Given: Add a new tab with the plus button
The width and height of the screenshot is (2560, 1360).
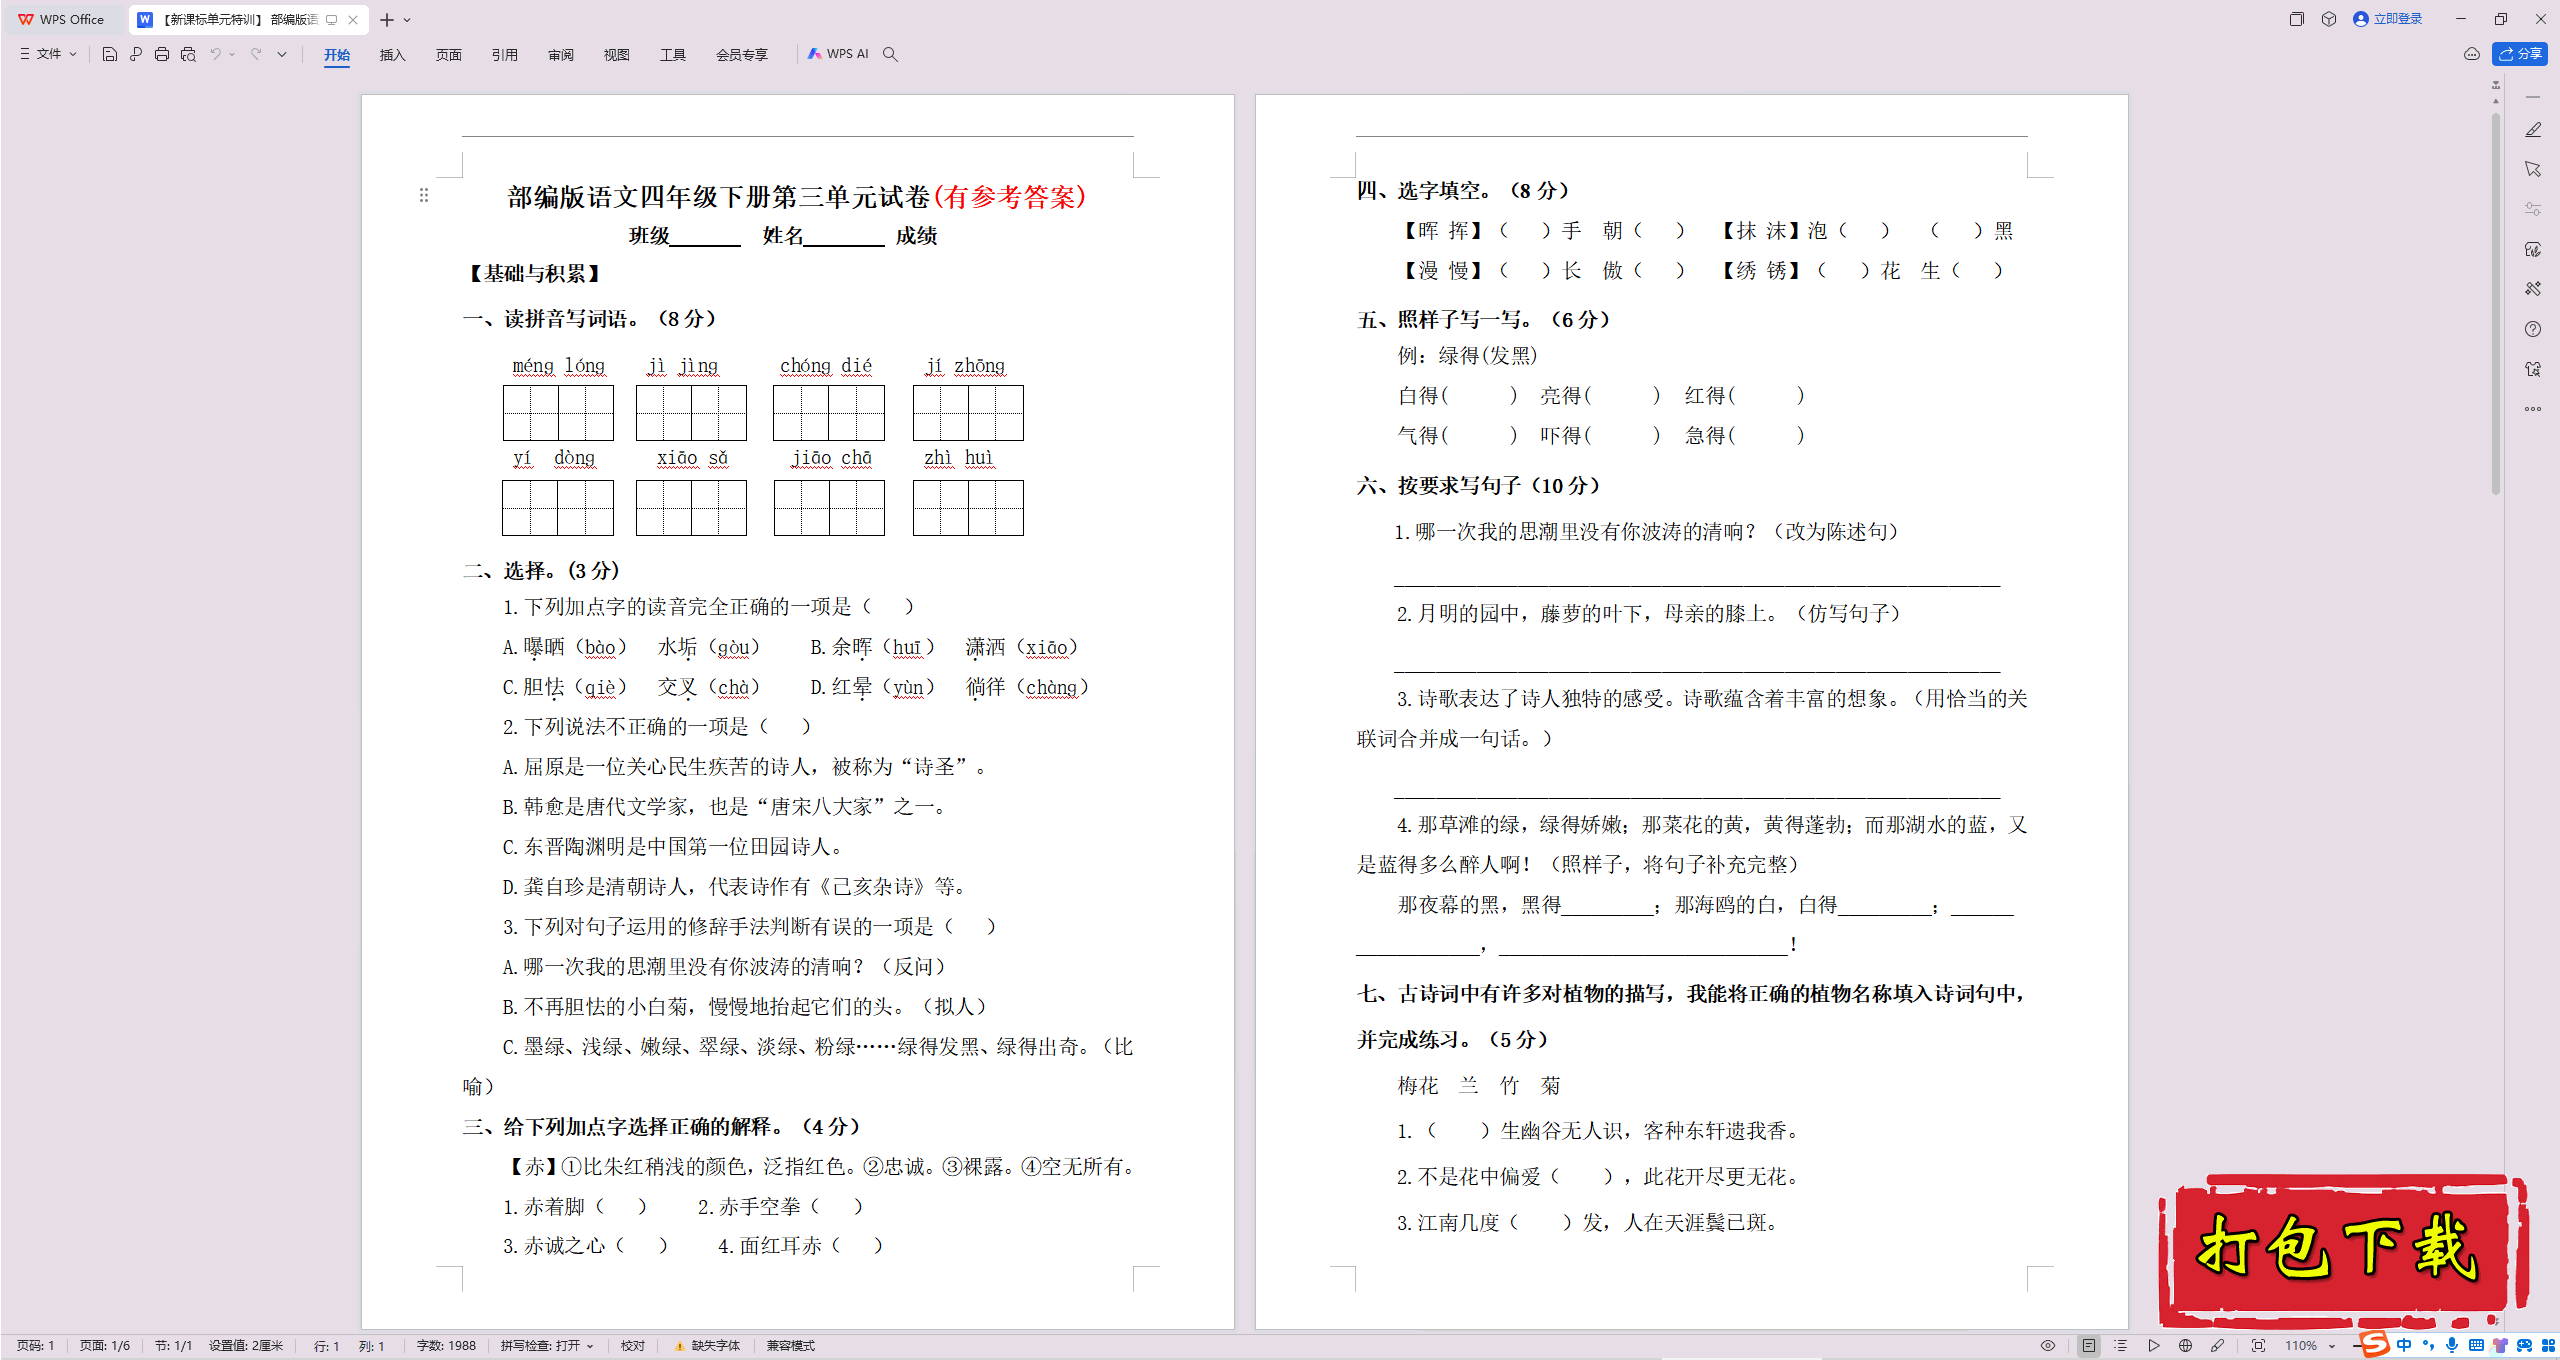Looking at the screenshot, I should (387, 20).
